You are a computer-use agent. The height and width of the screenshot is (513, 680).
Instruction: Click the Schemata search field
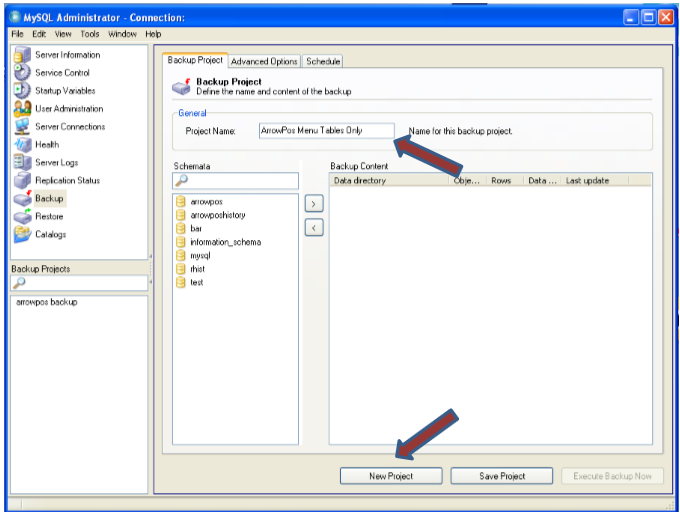click(235, 180)
